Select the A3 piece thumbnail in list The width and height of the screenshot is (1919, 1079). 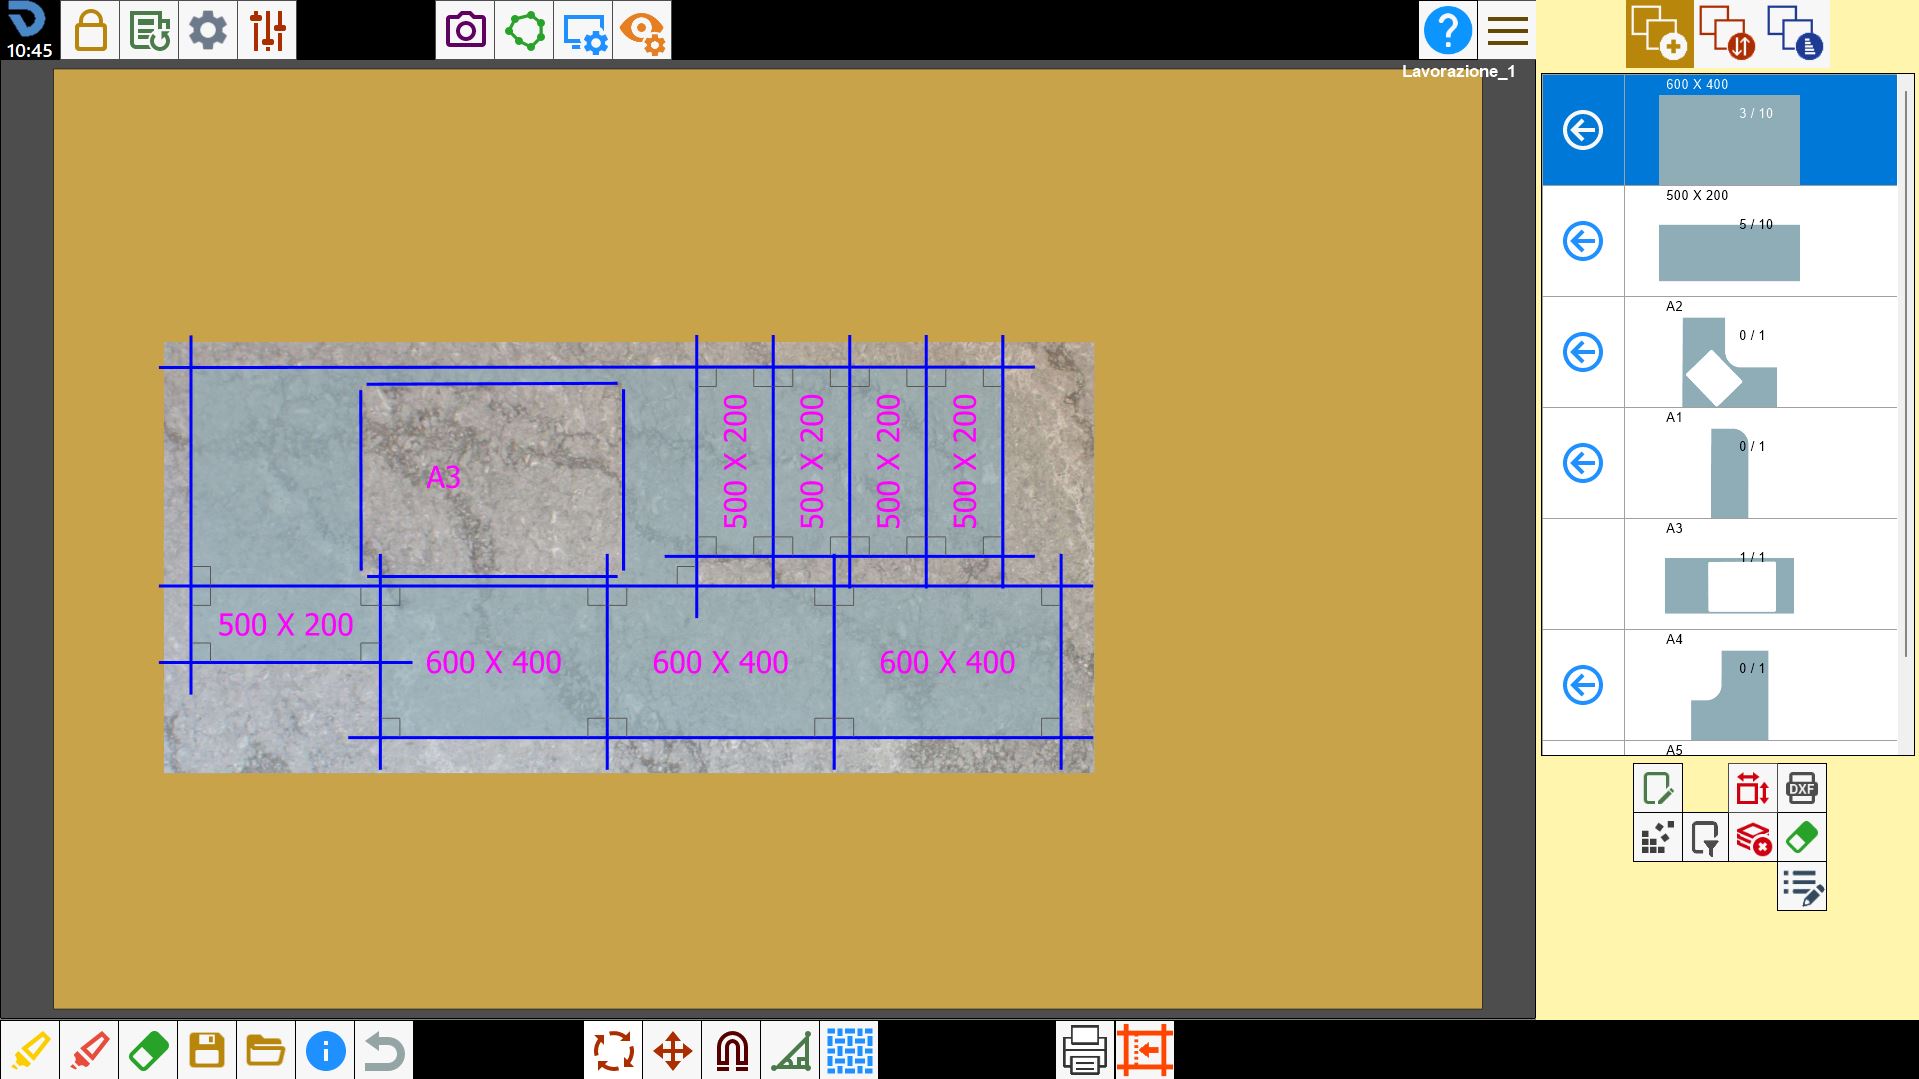click(x=1729, y=585)
